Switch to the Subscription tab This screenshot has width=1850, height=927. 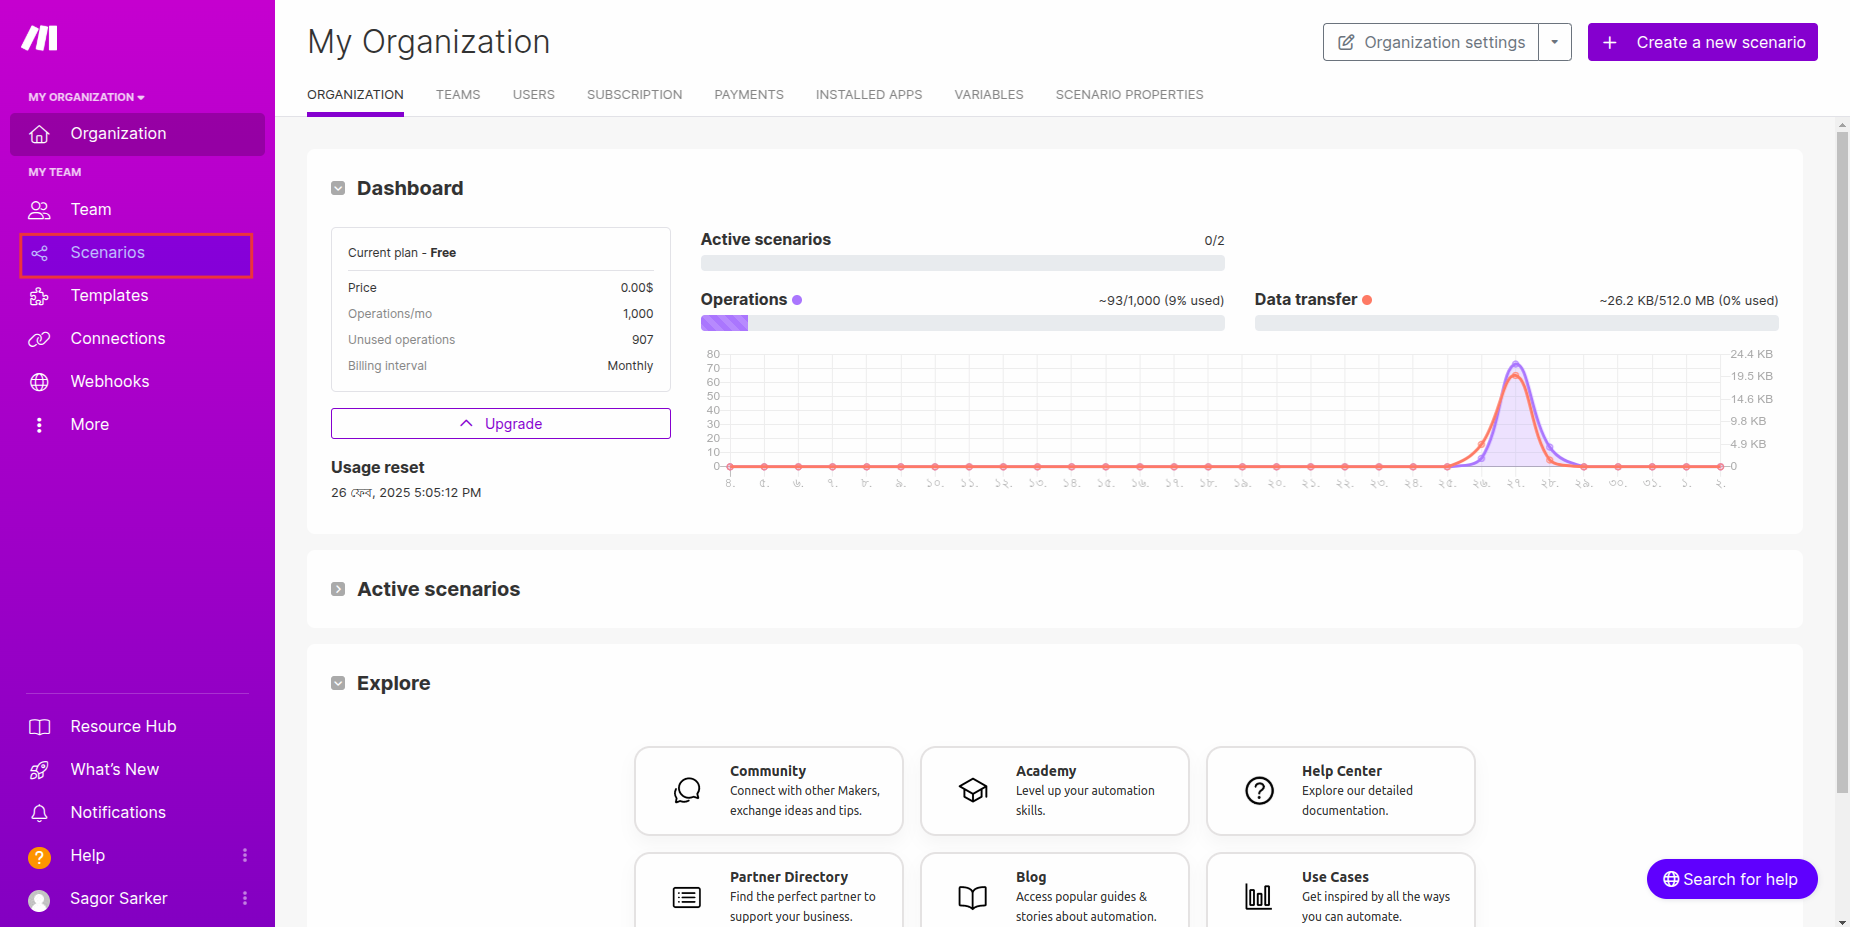click(634, 95)
